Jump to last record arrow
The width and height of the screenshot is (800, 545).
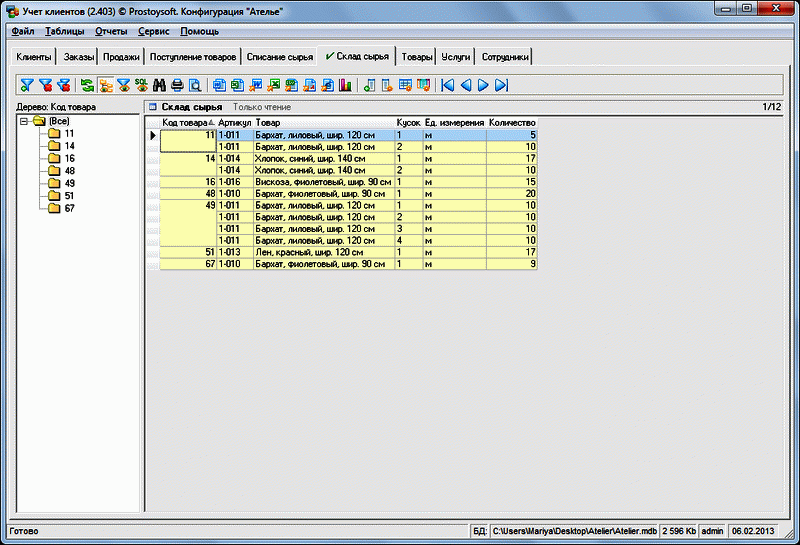502,85
